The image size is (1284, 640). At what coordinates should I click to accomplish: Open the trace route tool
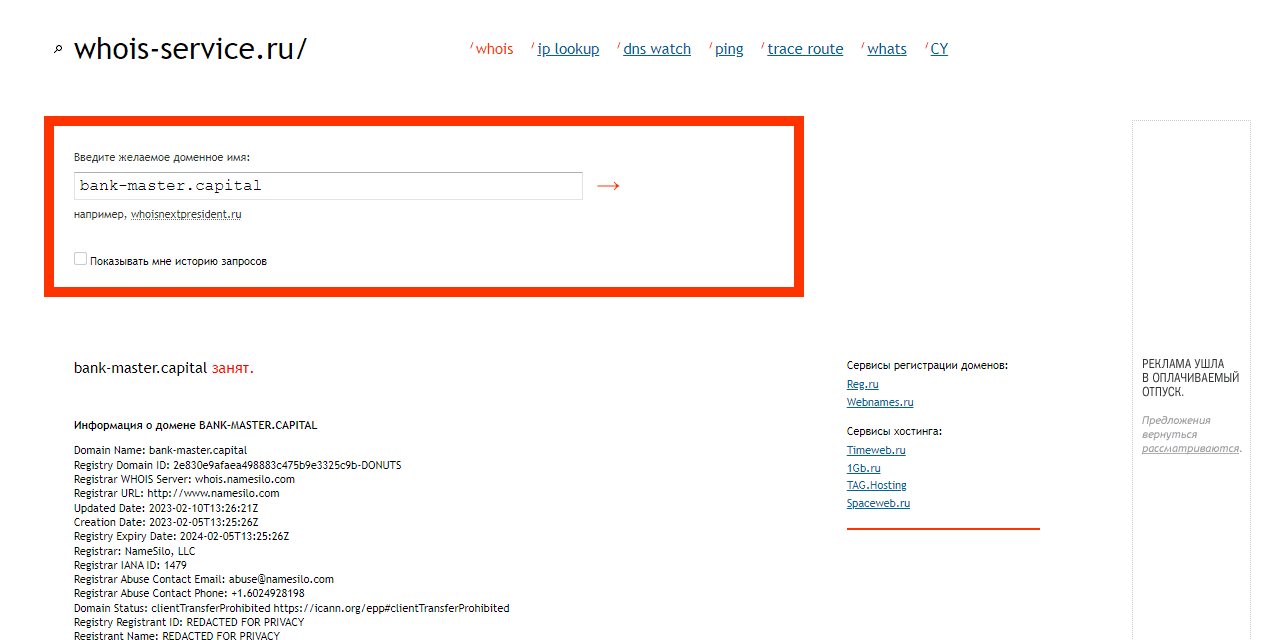[x=805, y=49]
